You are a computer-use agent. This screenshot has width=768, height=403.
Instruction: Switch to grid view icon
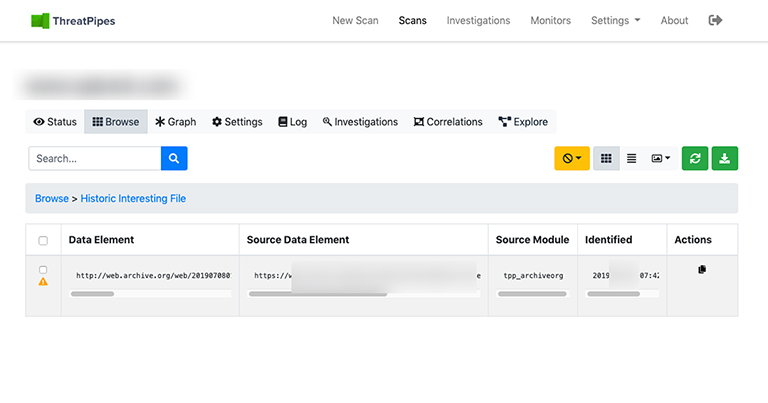[606, 158]
